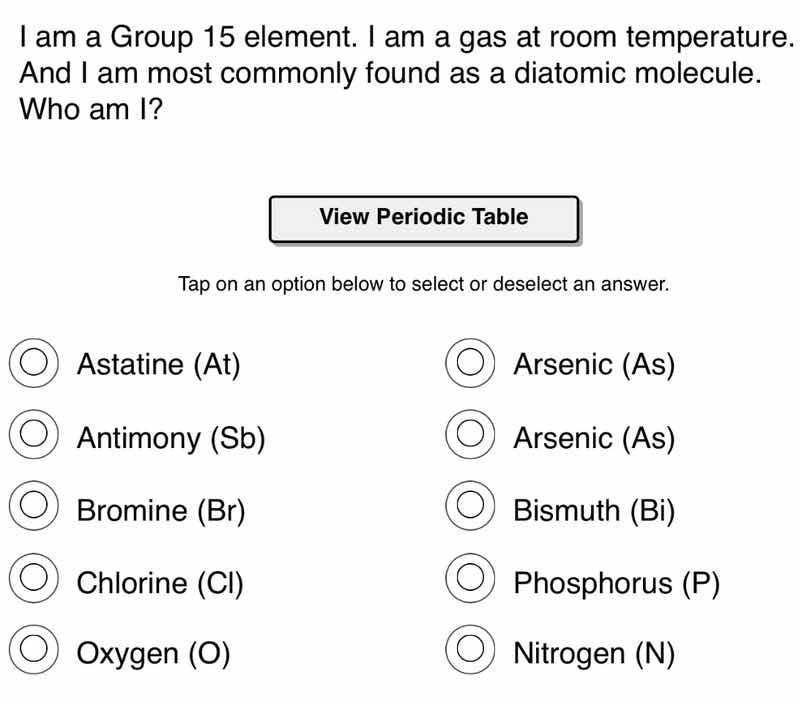Viewport: 800px width, 706px height.
Task: Click the tap-to-select instruction text
Action: pyautogui.click(x=424, y=283)
